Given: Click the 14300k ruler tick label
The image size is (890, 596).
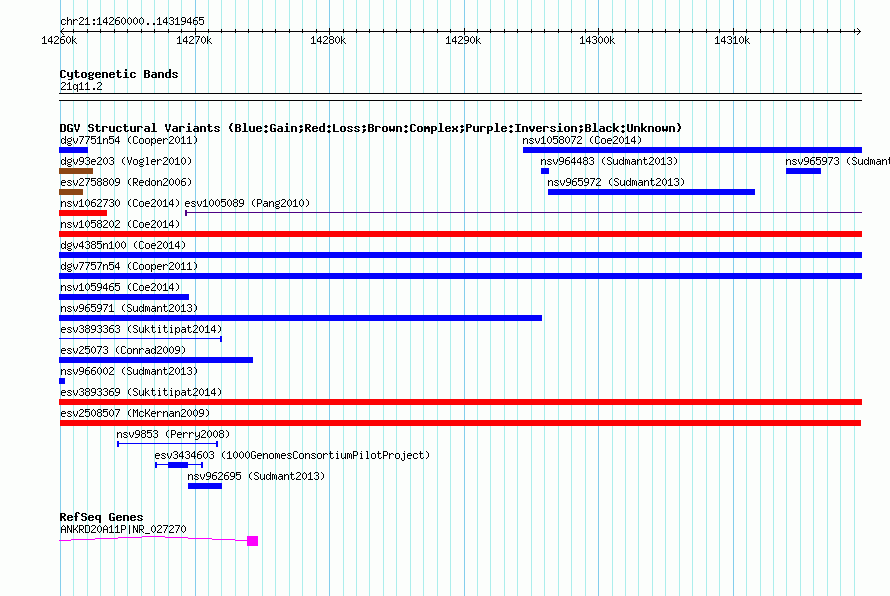Looking at the screenshot, I should (x=597, y=40).
